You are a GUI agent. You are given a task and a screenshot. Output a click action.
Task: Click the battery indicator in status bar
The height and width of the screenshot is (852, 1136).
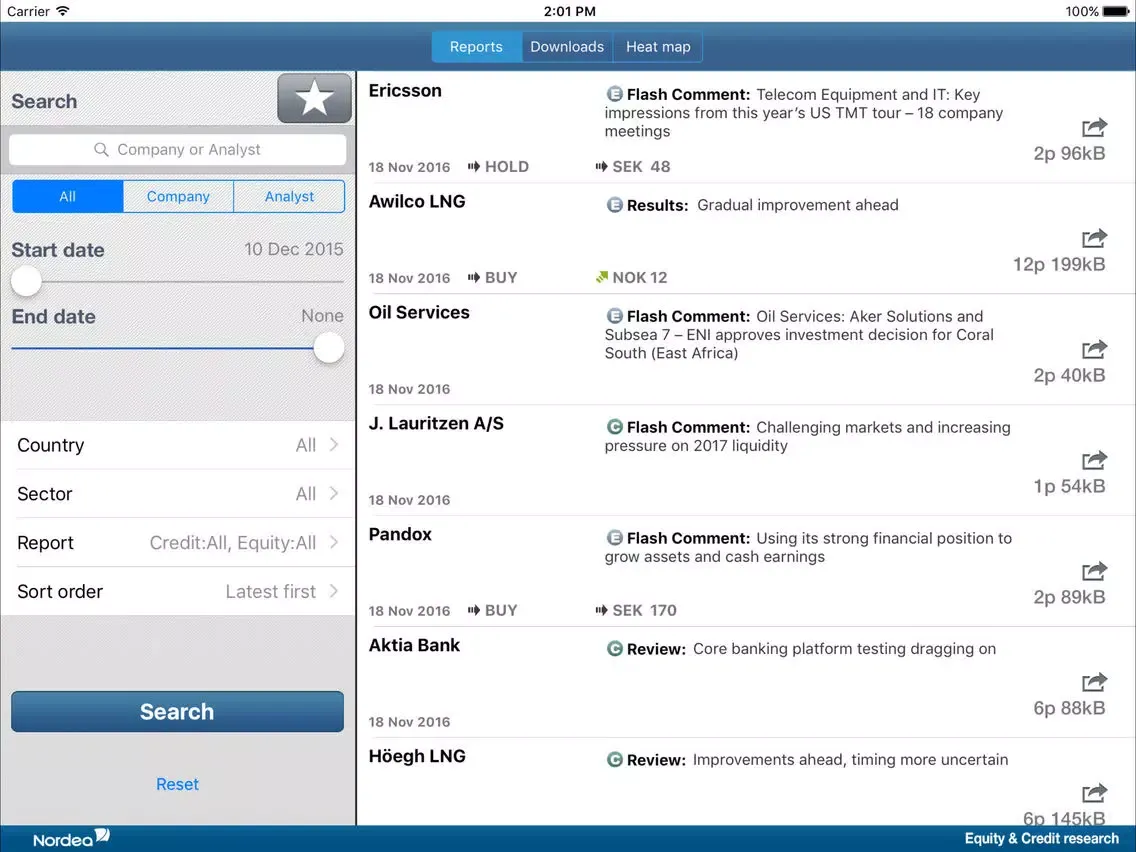[x=1116, y=12]
